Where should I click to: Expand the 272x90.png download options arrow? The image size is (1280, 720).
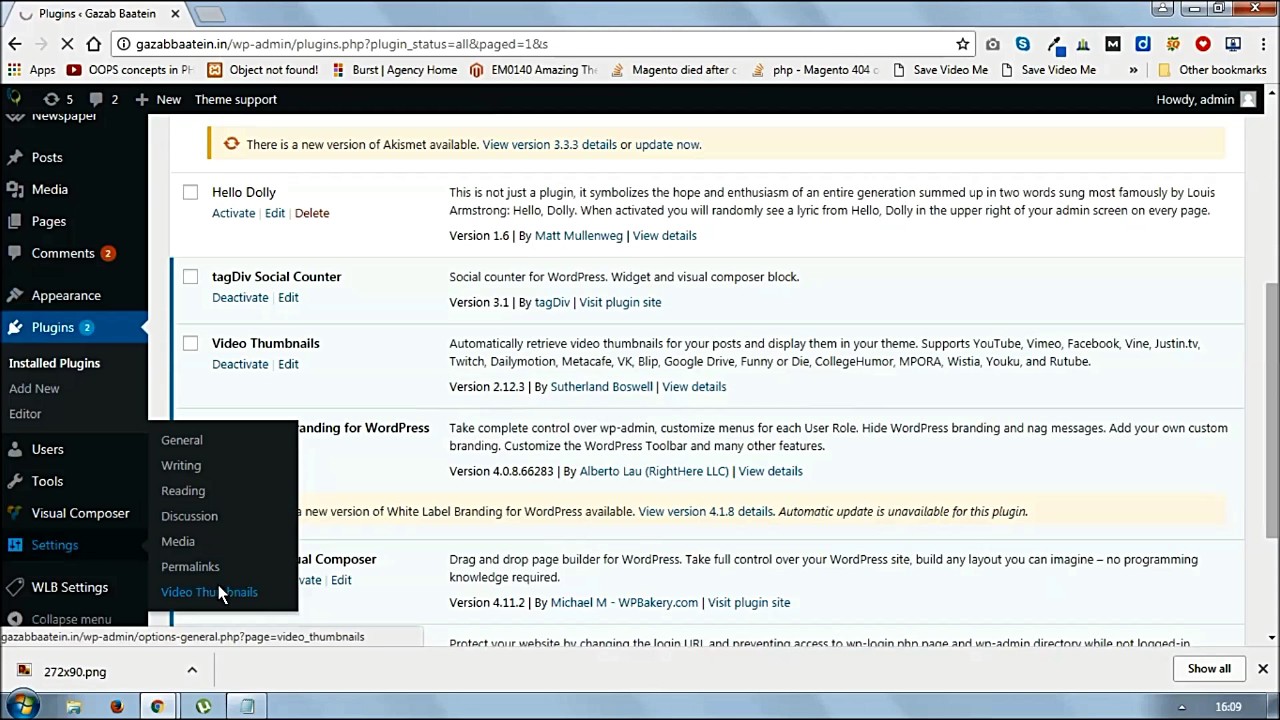pyautogui.click(x=192, y=671)
